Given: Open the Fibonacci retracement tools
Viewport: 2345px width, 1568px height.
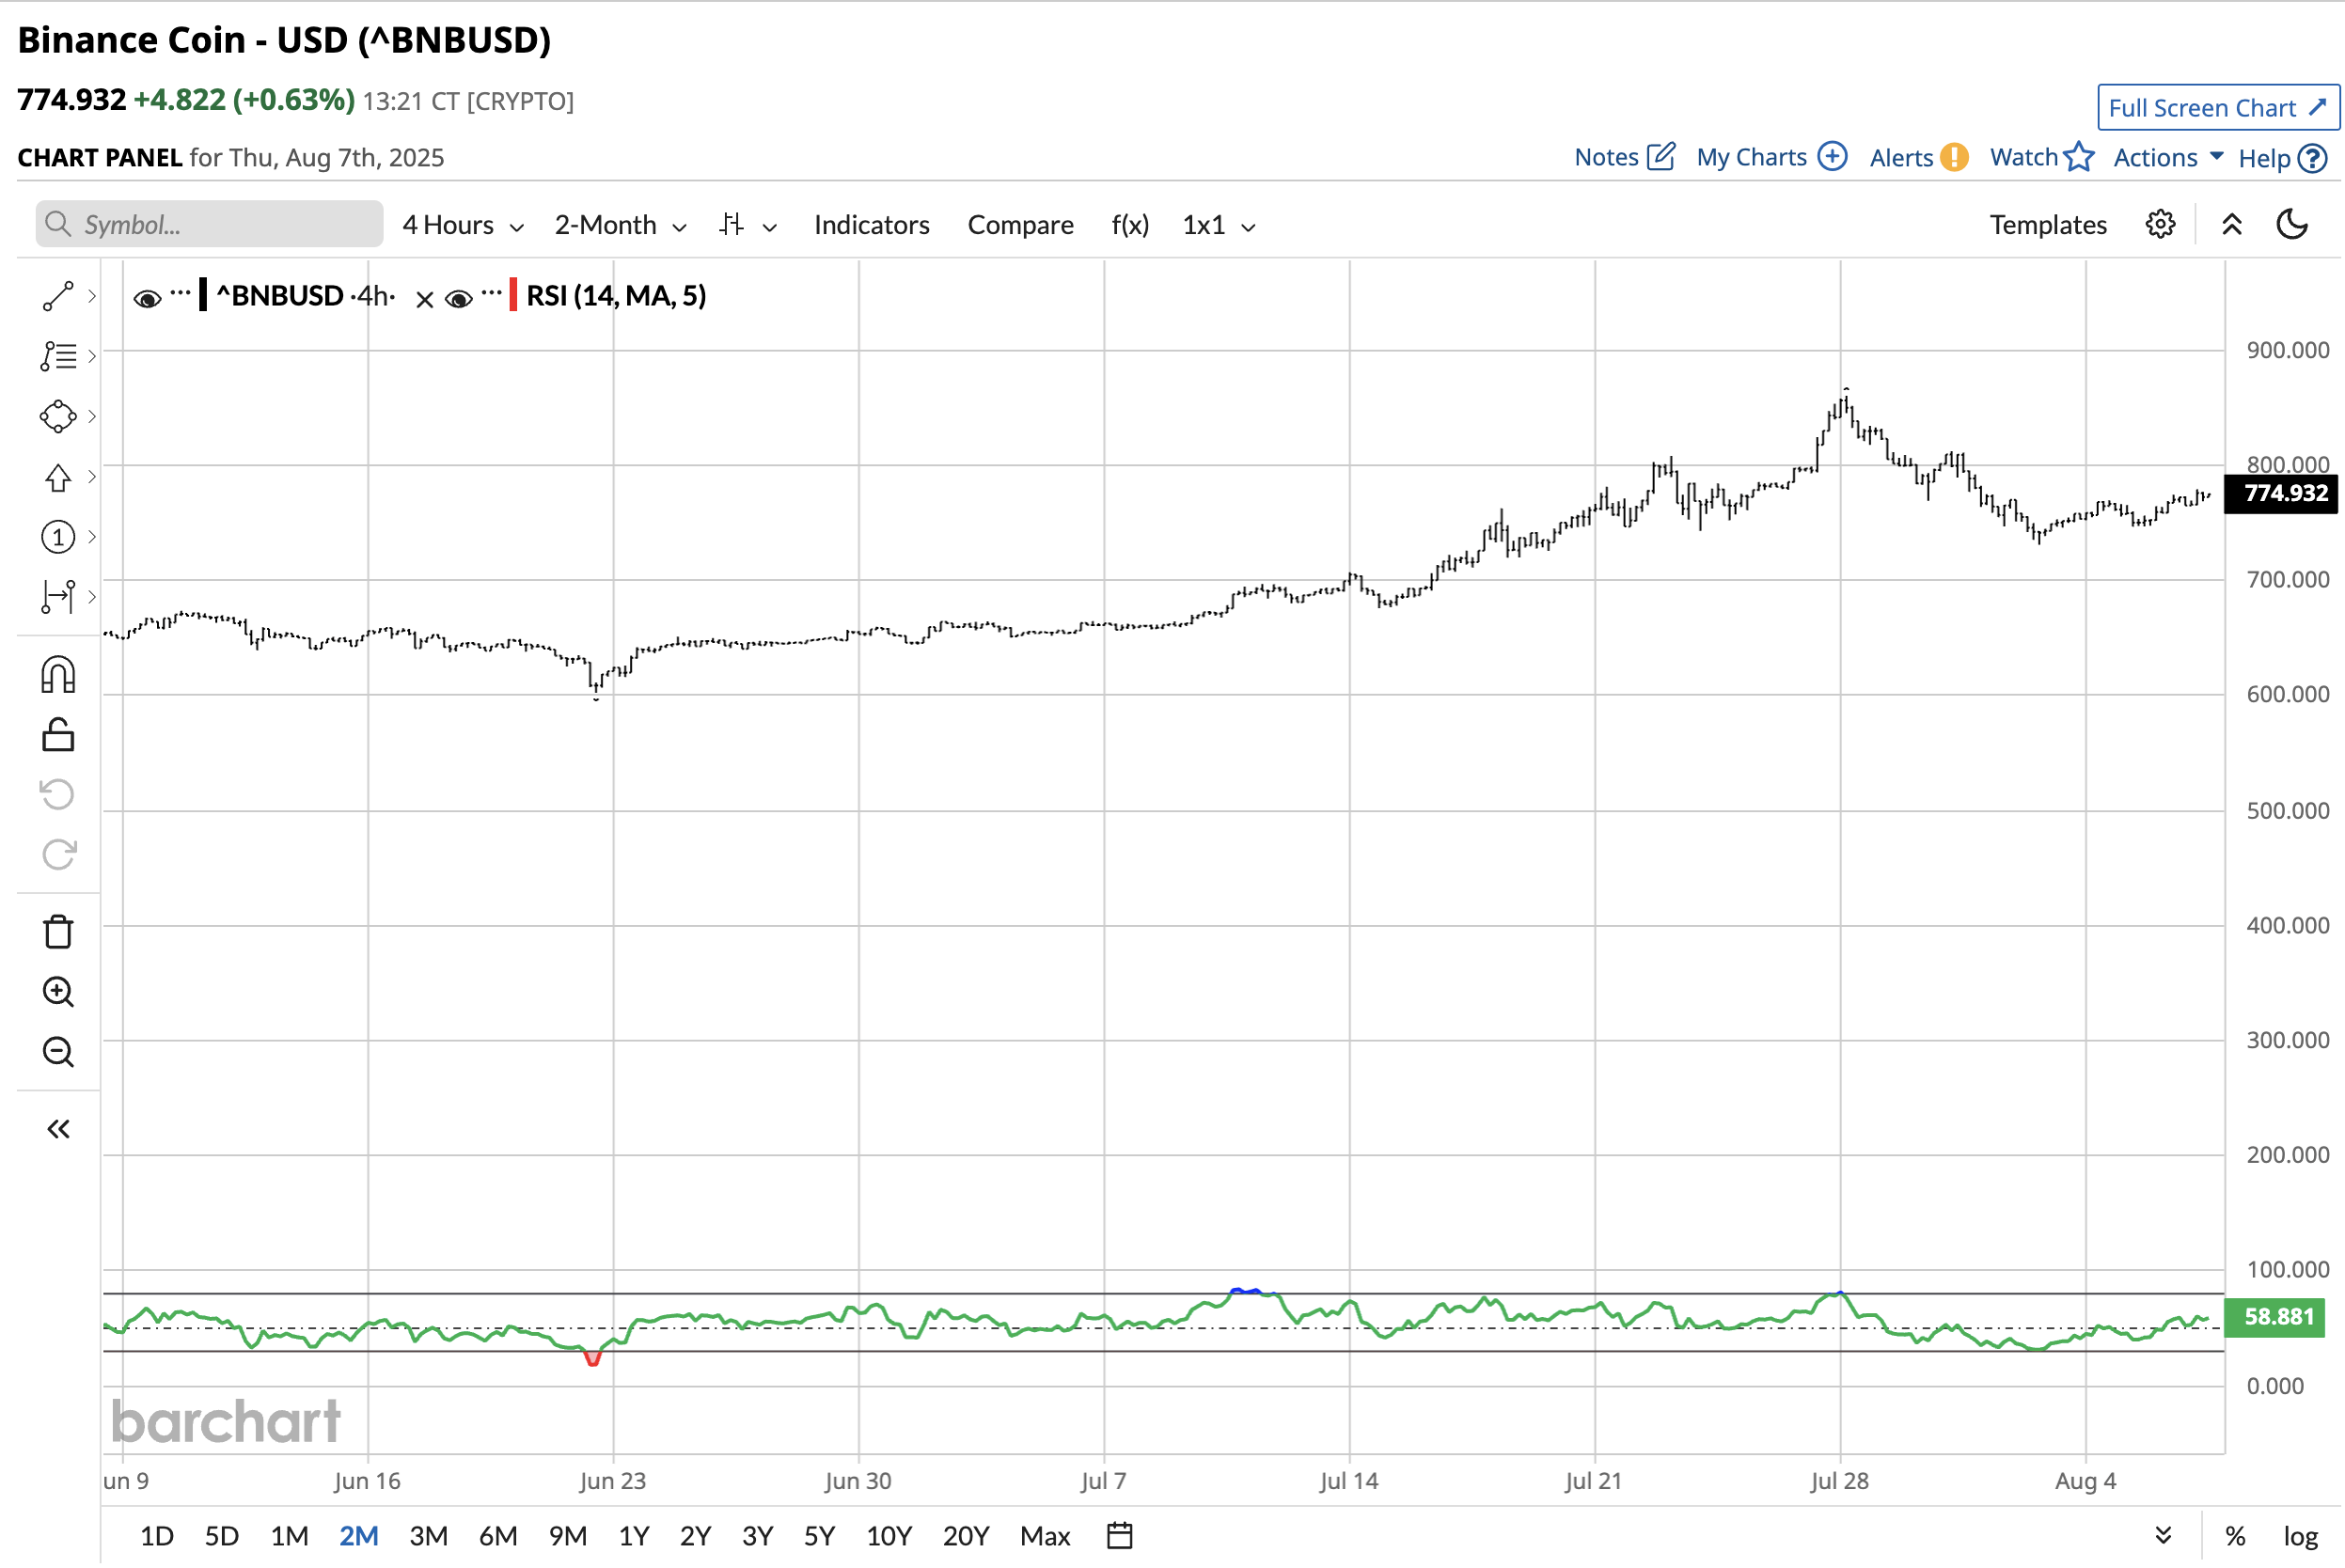Looking at the screenshot, I should click(x=58, y=356).
